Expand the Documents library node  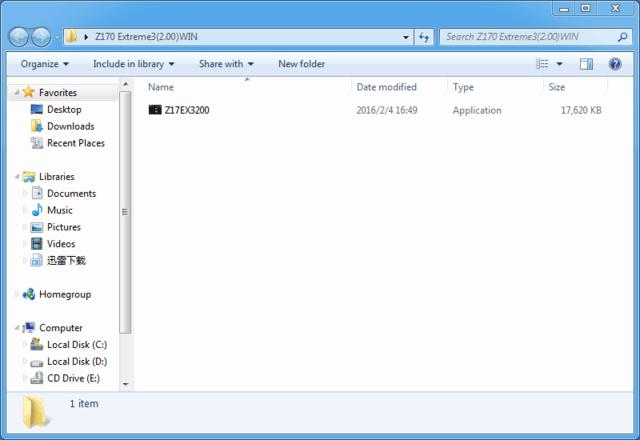tap(24, 194)
